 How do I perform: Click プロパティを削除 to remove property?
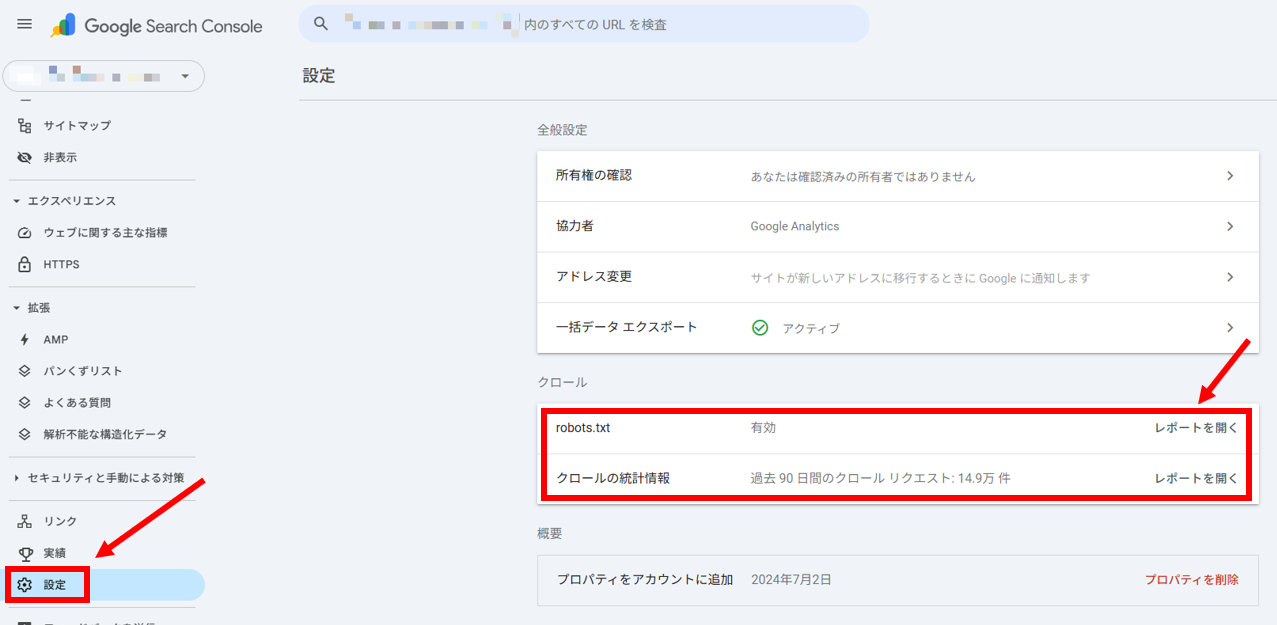[x=1191, y=580]
